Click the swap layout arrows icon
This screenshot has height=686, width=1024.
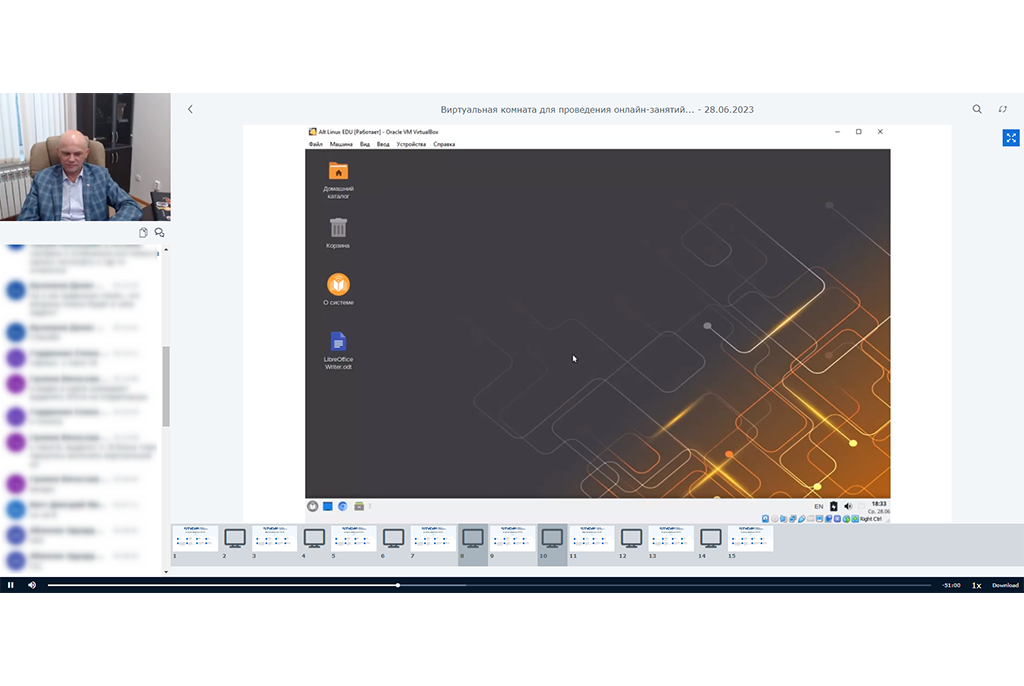1002,109
